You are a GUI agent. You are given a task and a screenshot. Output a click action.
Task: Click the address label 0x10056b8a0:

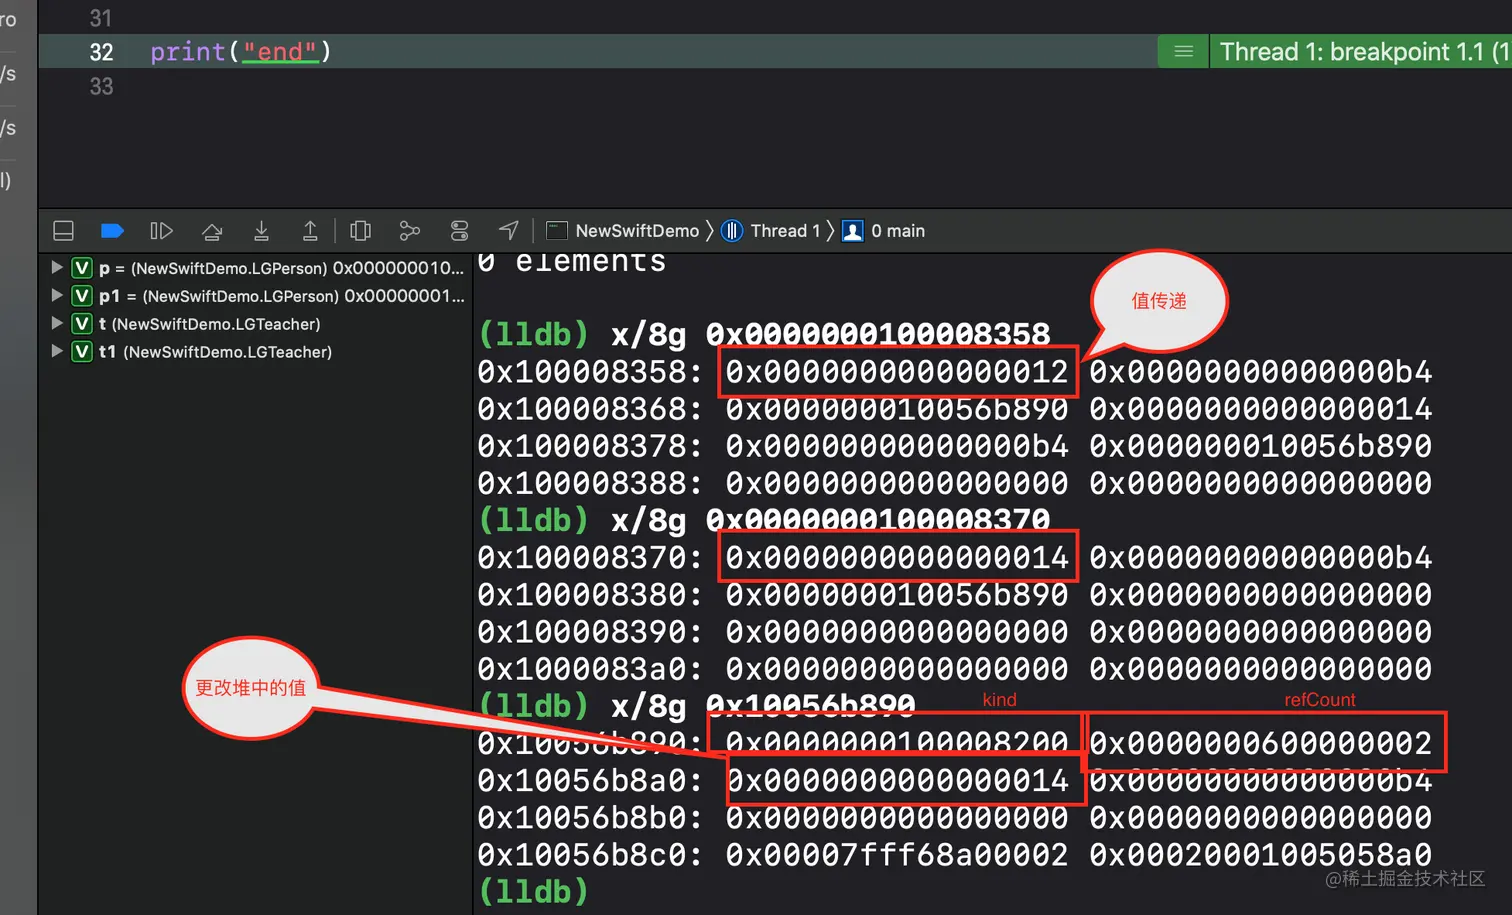tap(589, 781)
